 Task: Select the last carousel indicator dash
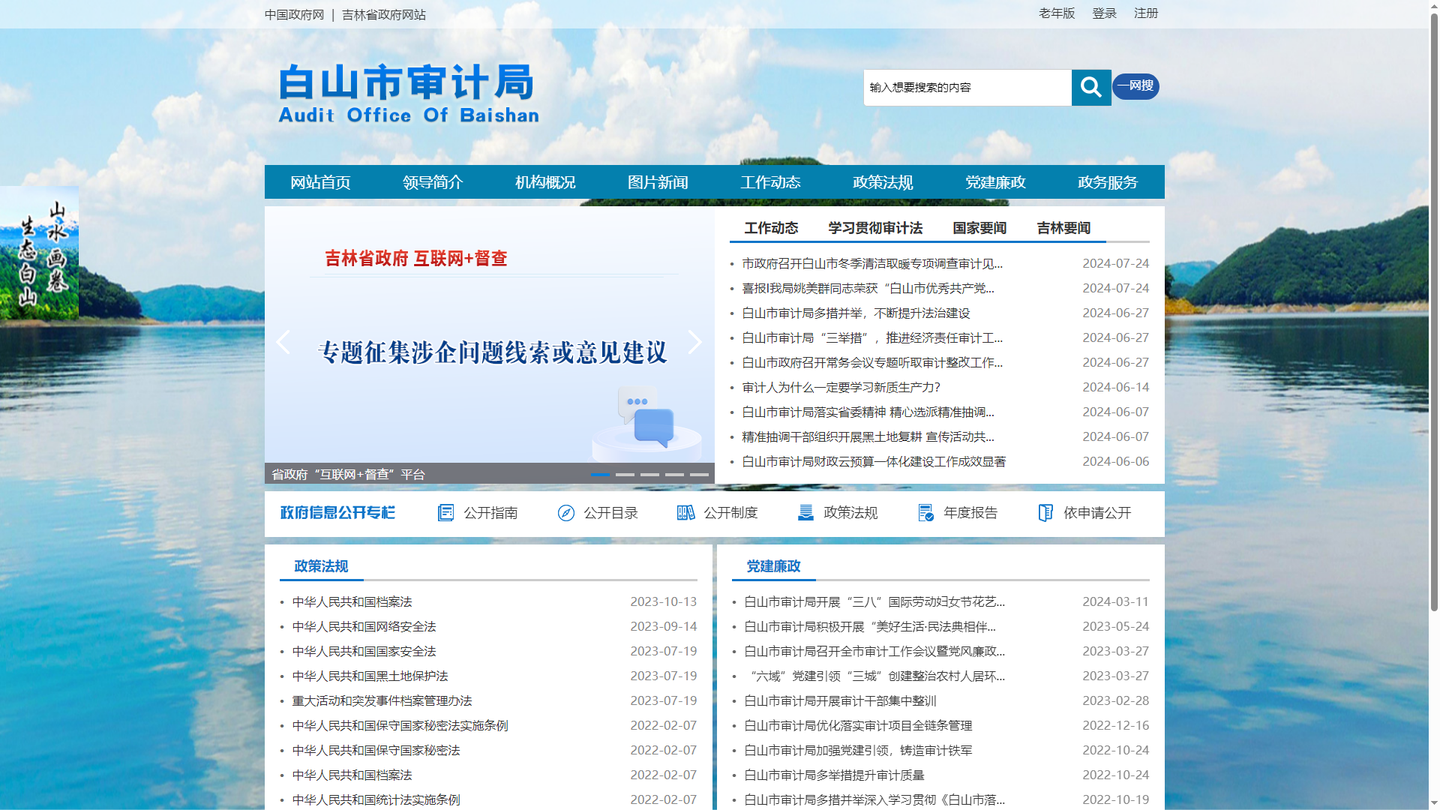[x=699, y=474]
